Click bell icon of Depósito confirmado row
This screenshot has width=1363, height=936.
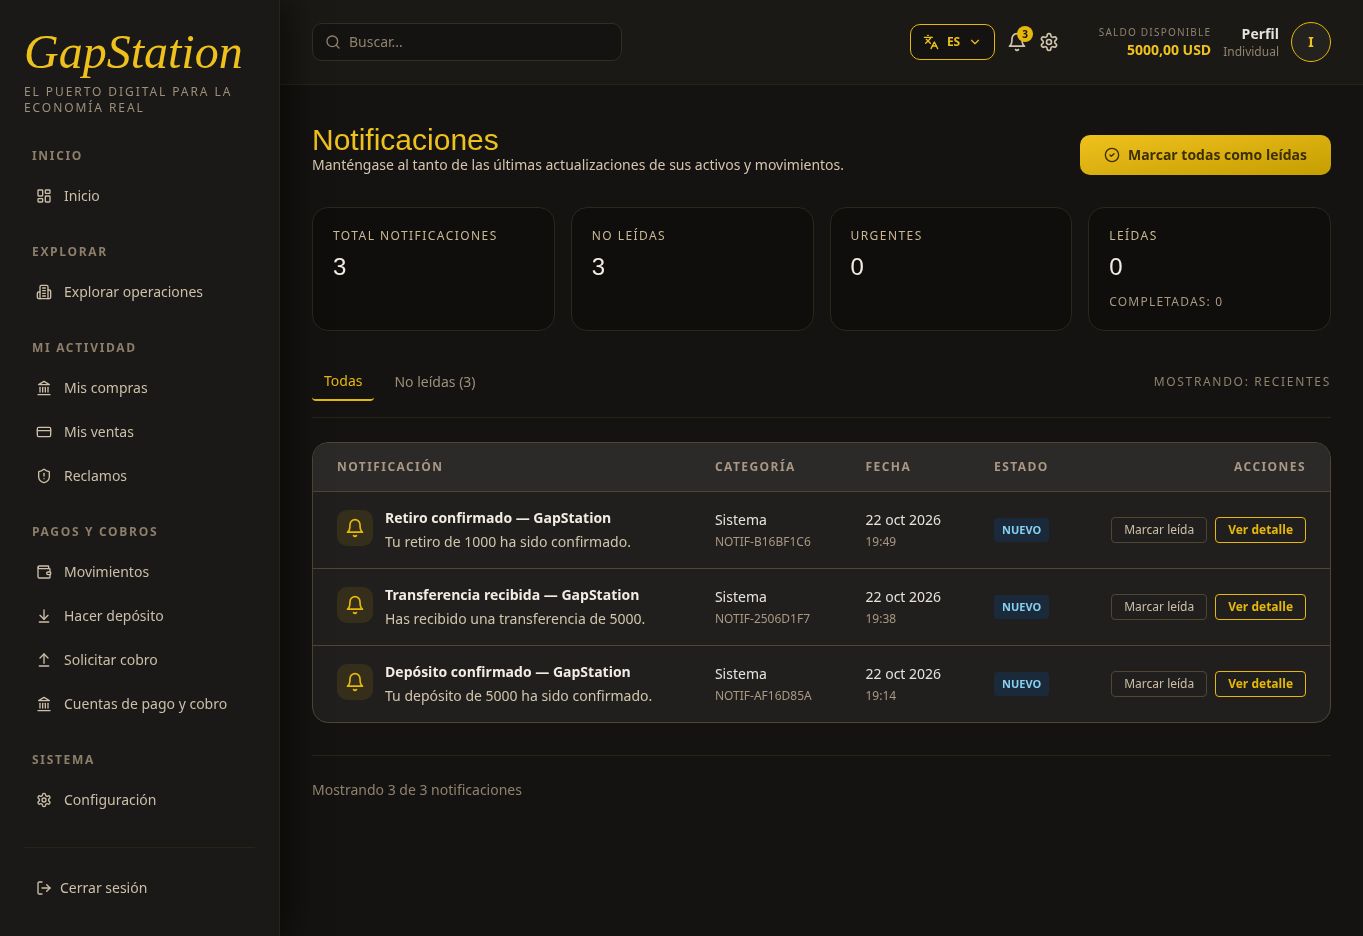tap(354, 681)
